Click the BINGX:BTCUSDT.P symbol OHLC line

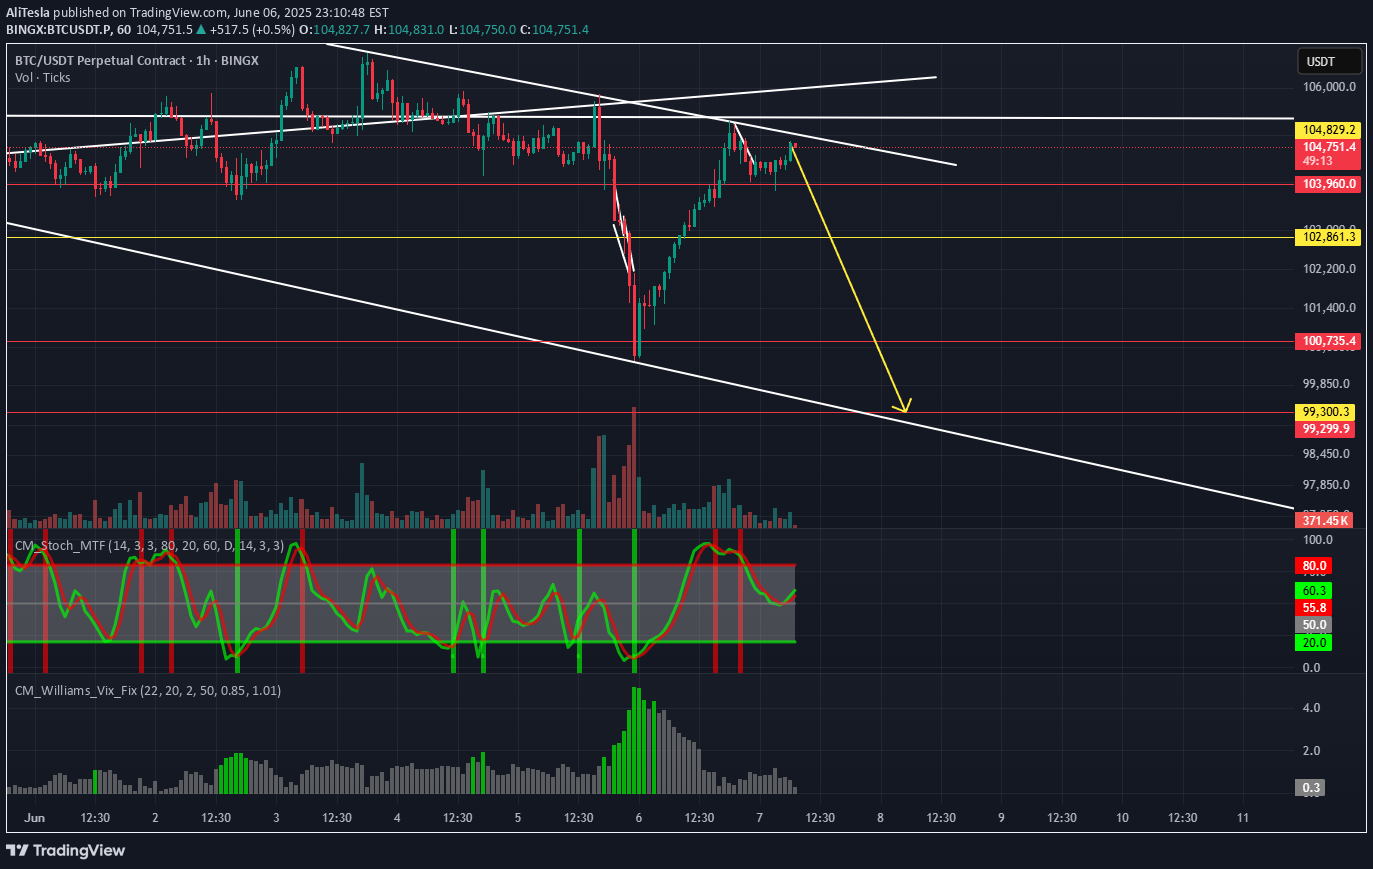click(297, 30)
